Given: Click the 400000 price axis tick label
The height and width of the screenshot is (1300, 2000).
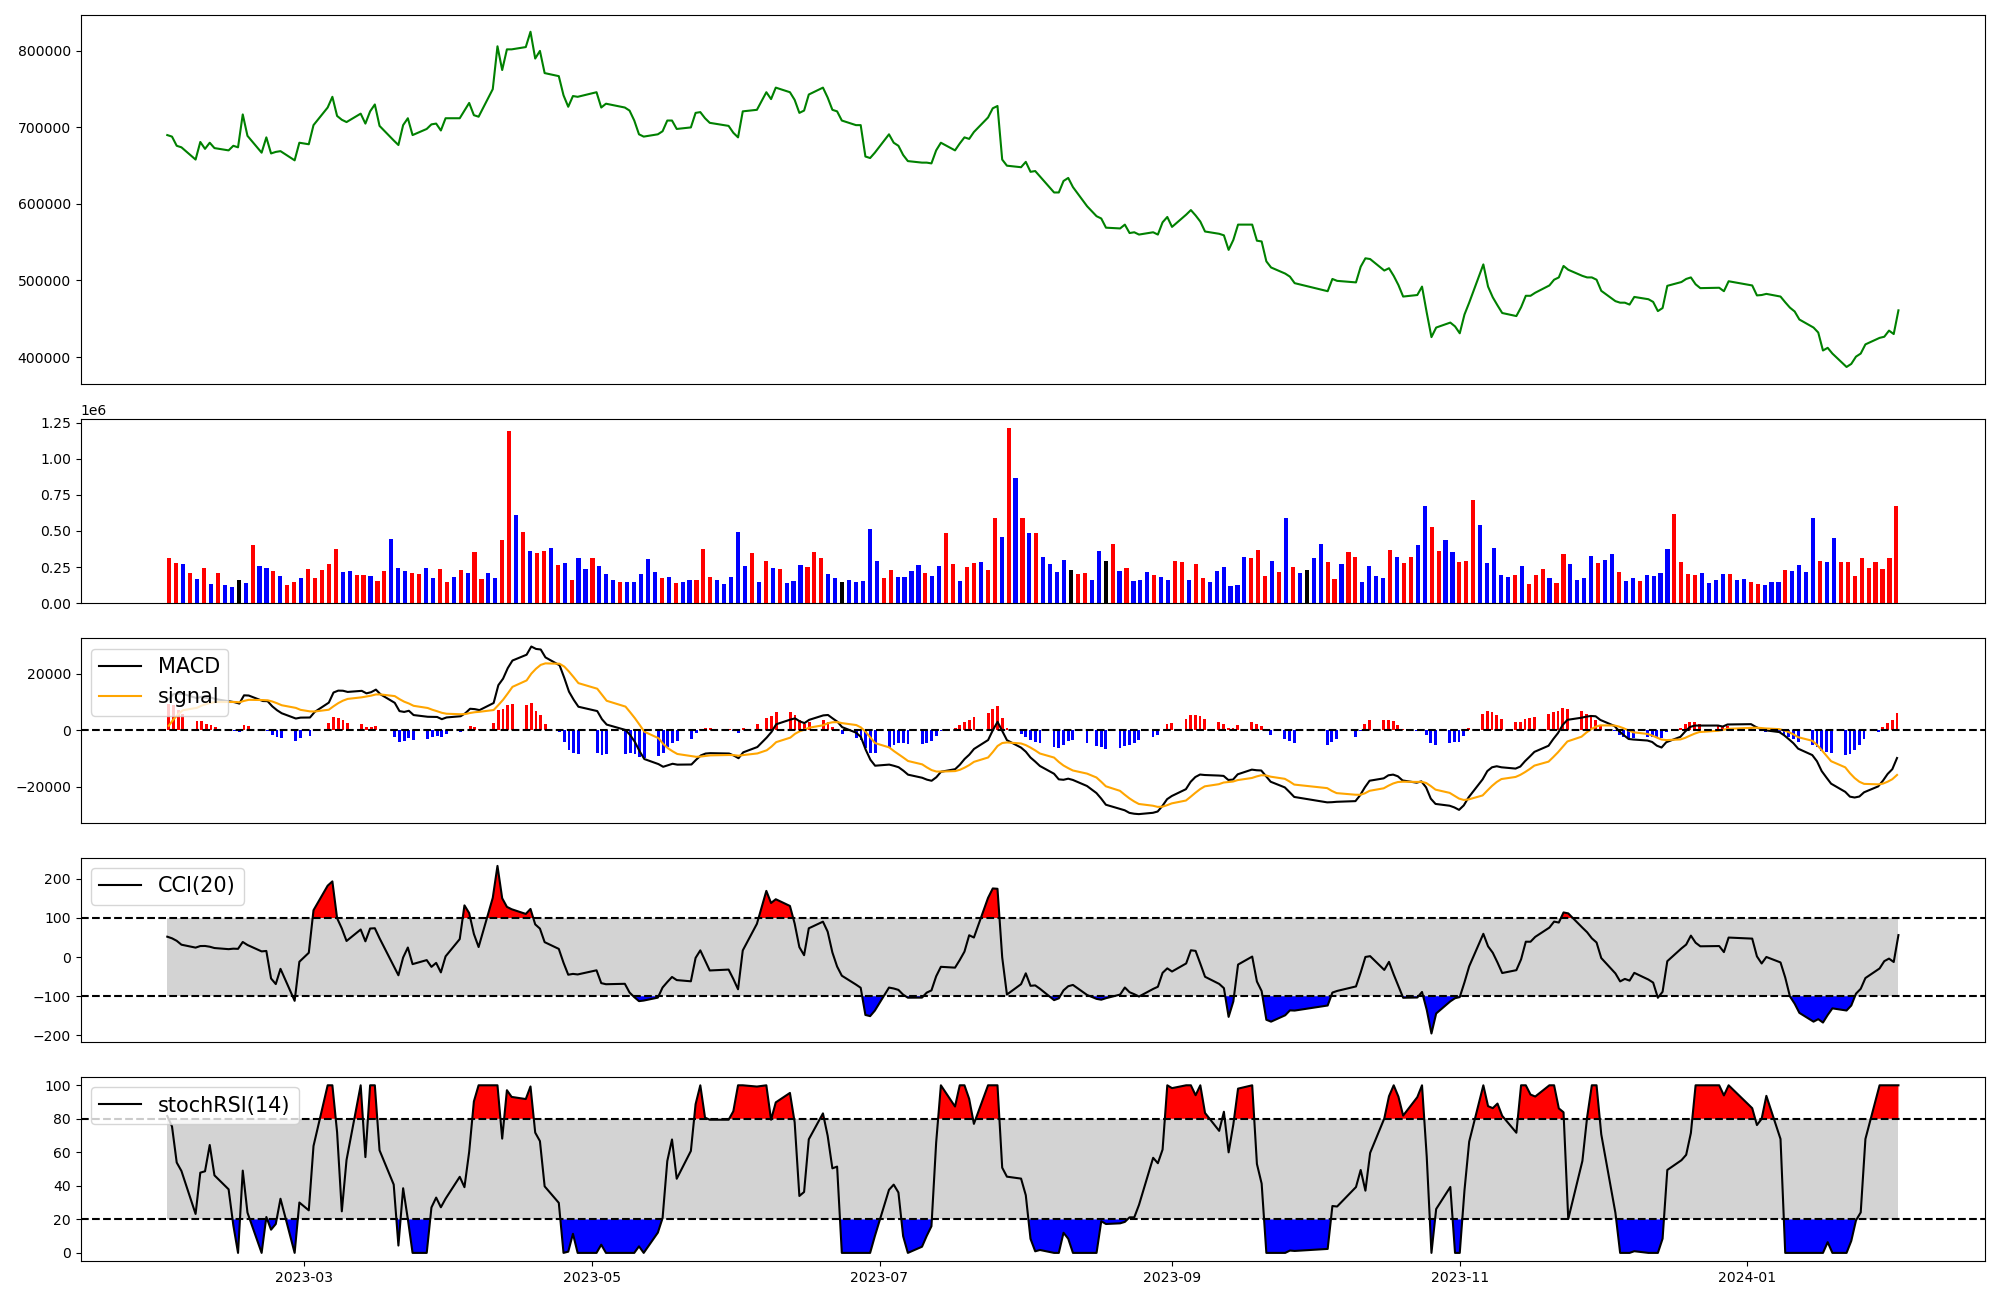Looking at the screenshot, I should (x=44, y=358).
